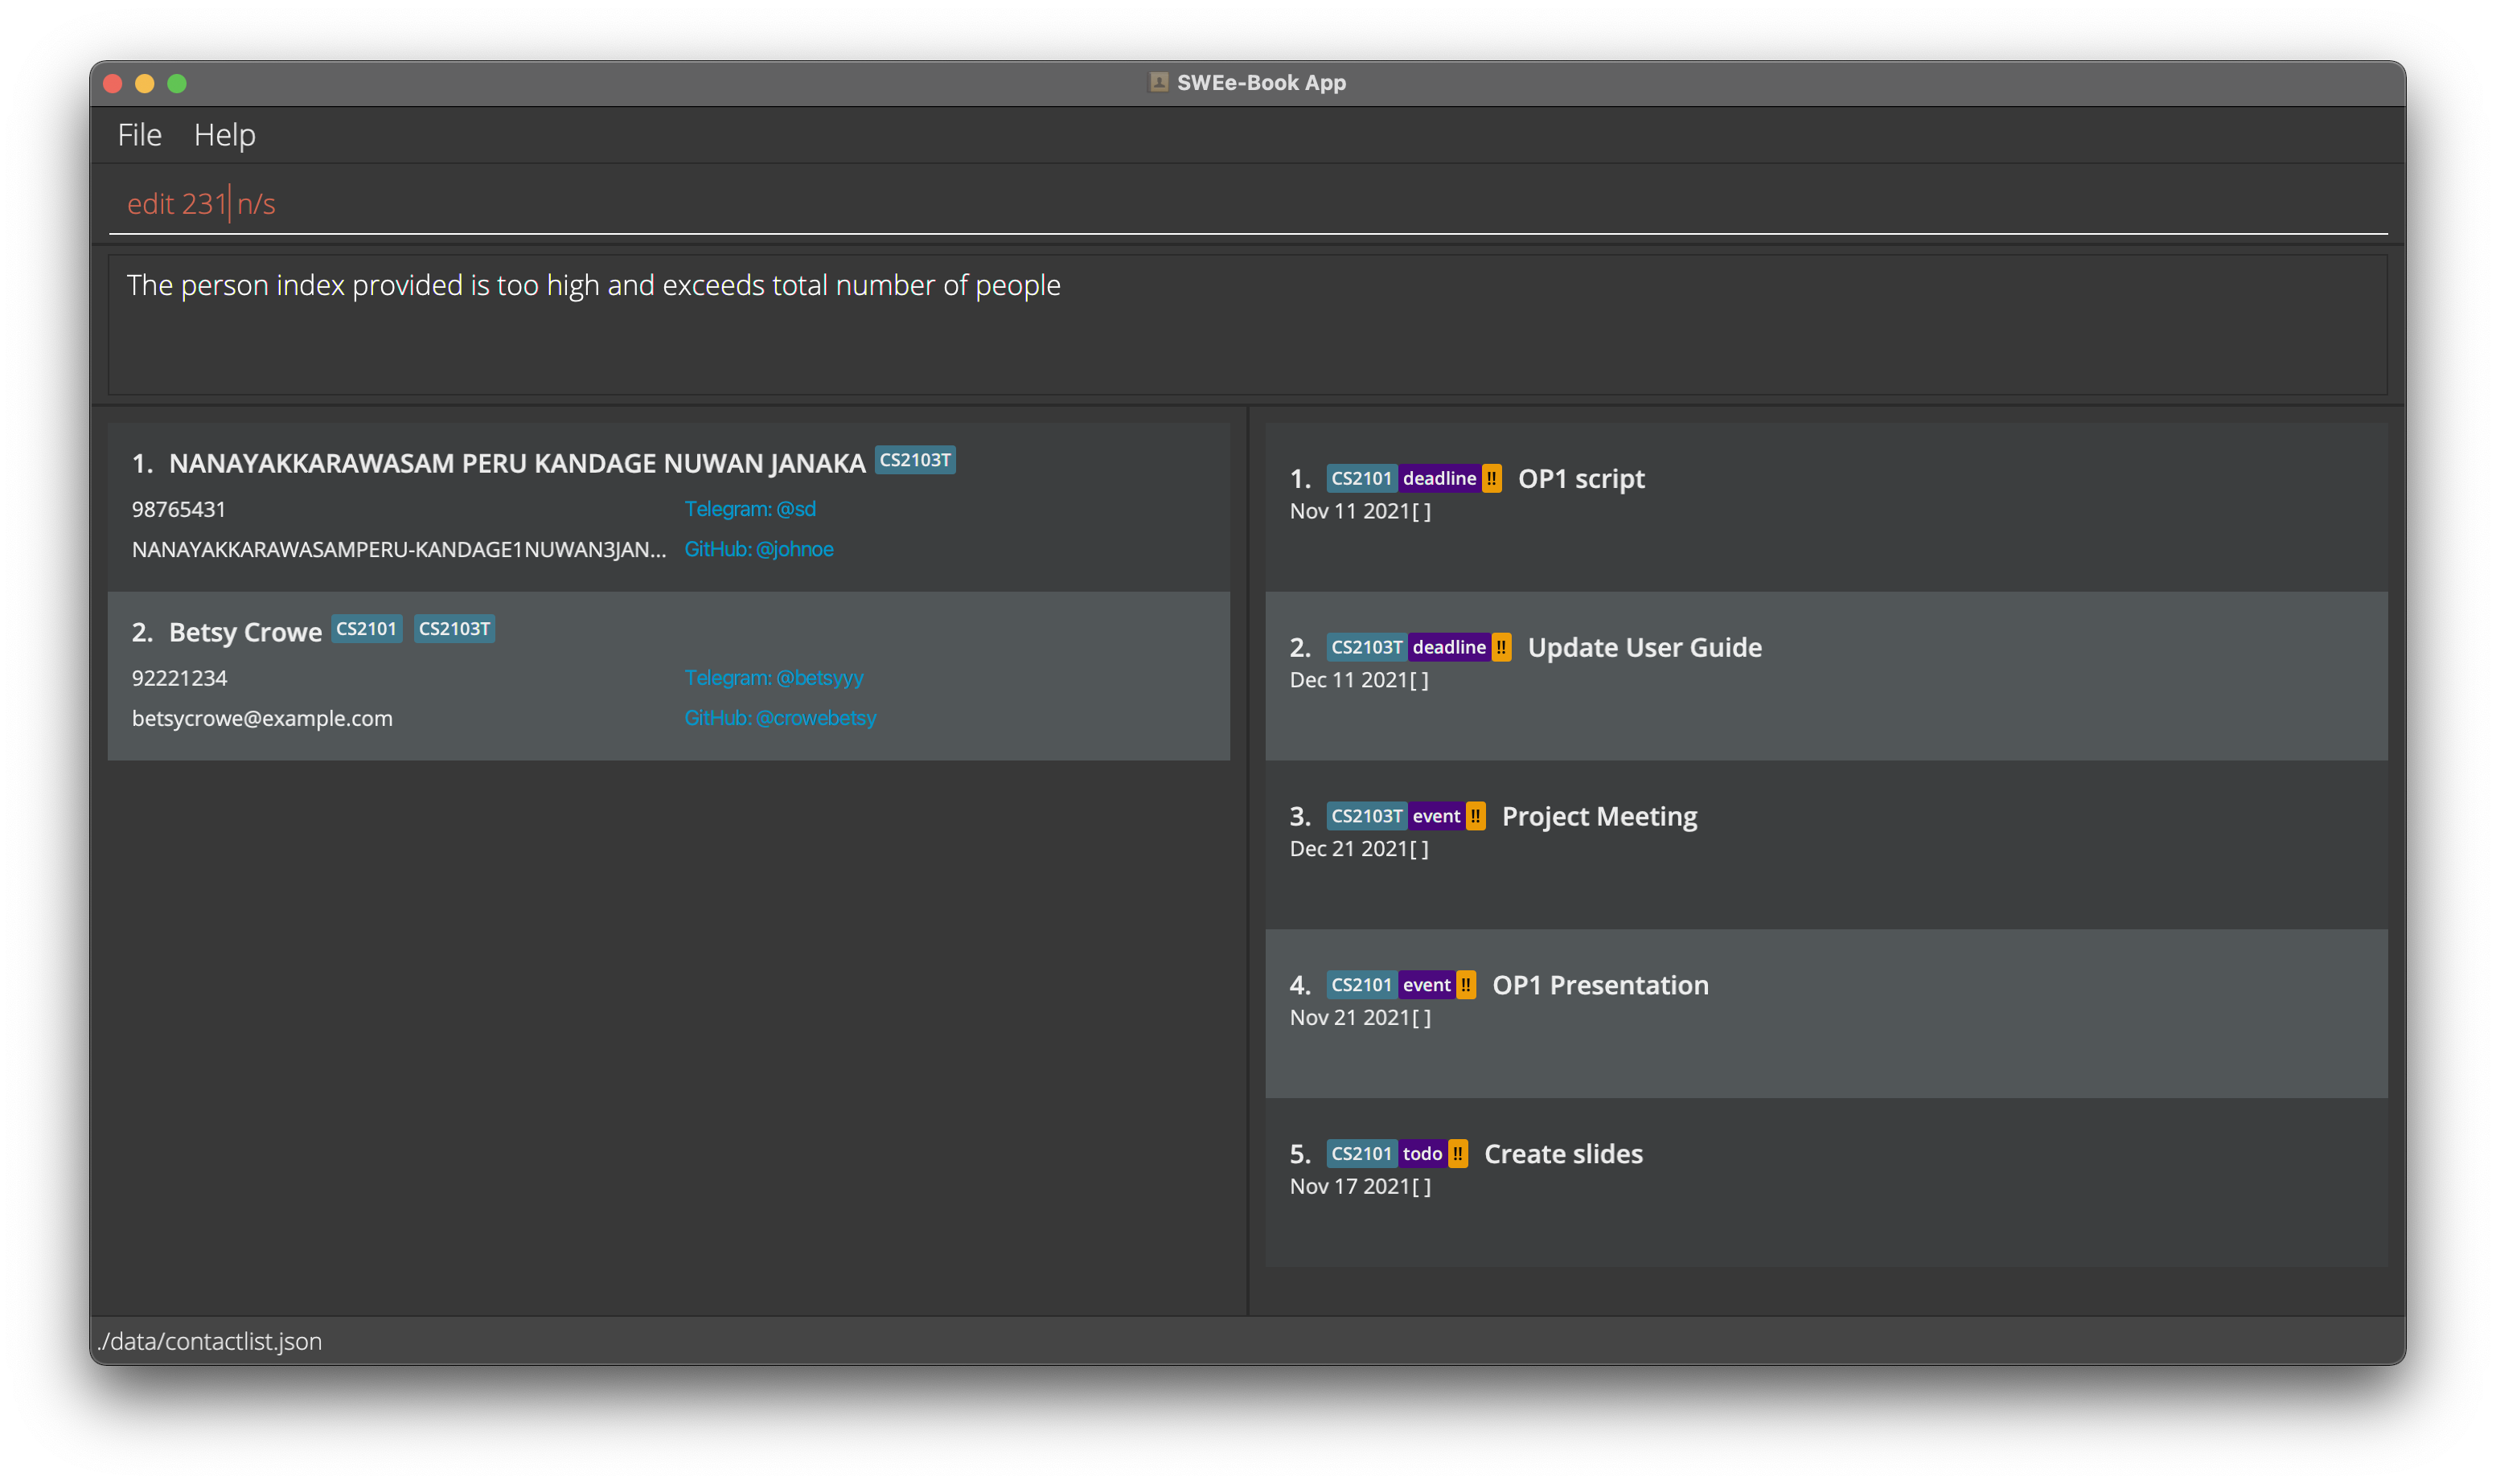This screenshot has width=2496, height=1484.
Task: Click priority icon beside OP1 Presentation
Action: click(1465, 985)
